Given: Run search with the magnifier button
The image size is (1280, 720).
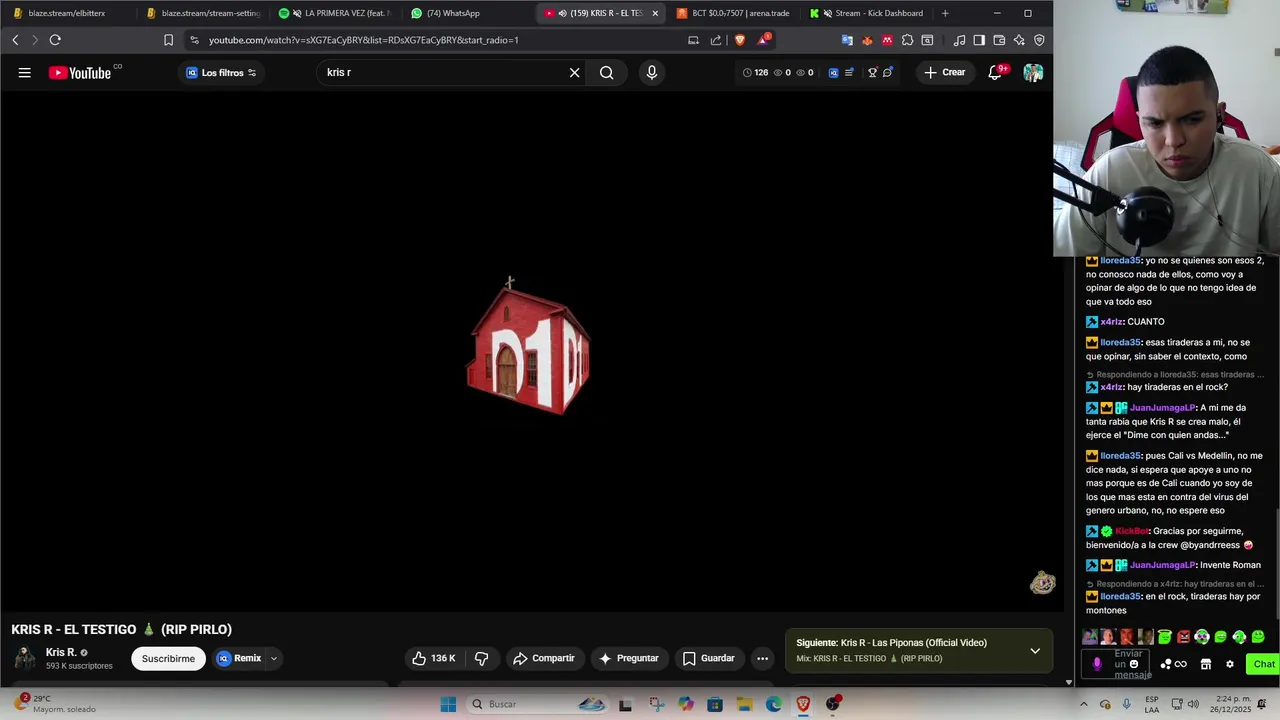Looking at the screenshot, I should pyautogui.click(x=607, y=72).
